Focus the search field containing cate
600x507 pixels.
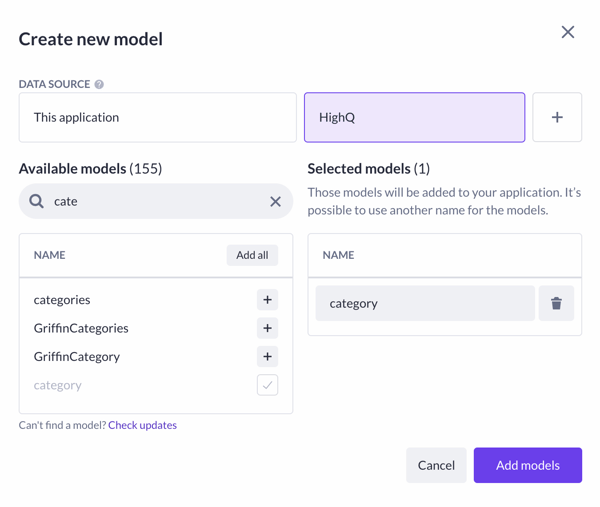pyautogui.click(x=156, y=201)
